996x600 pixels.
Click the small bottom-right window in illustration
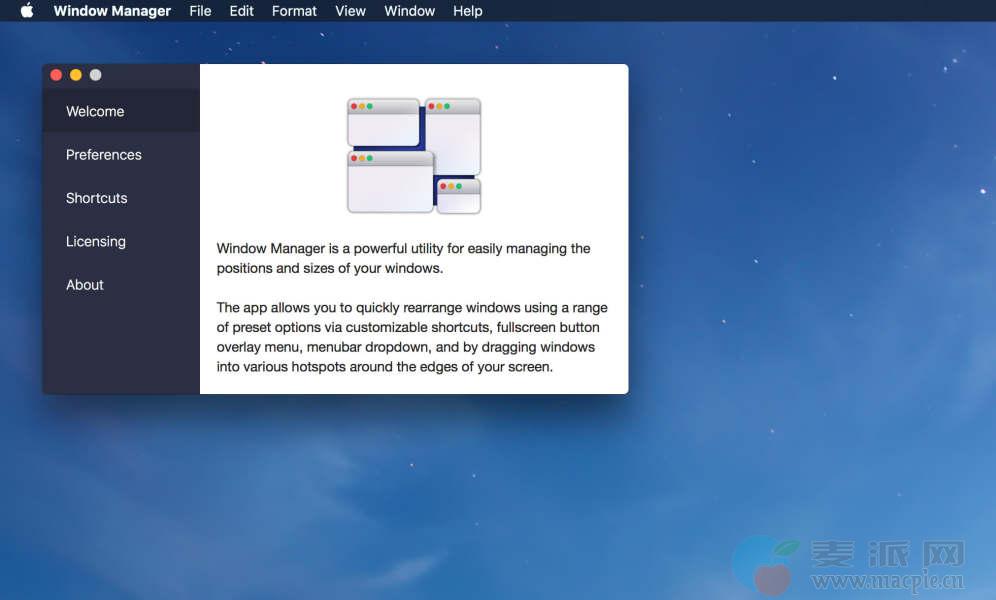[x=459, y=196]
